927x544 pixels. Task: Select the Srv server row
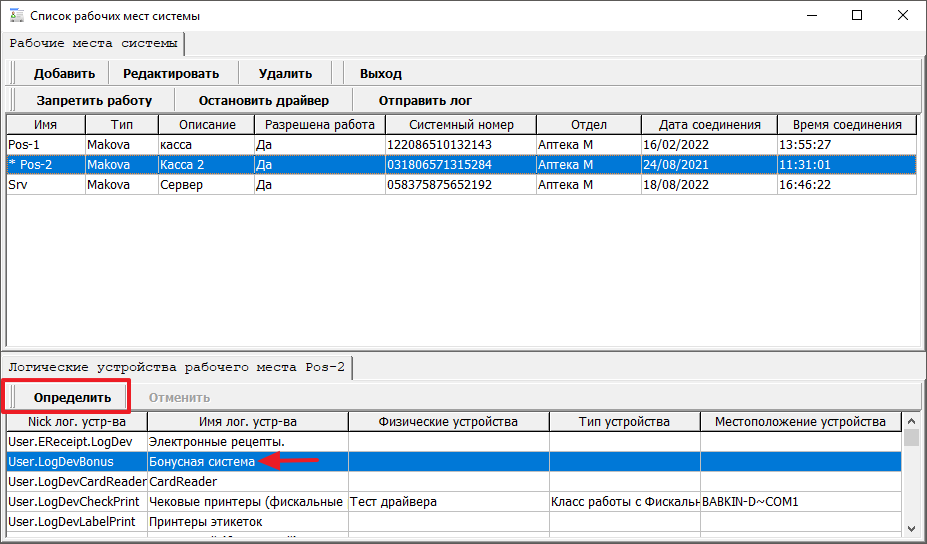point(45,185)
